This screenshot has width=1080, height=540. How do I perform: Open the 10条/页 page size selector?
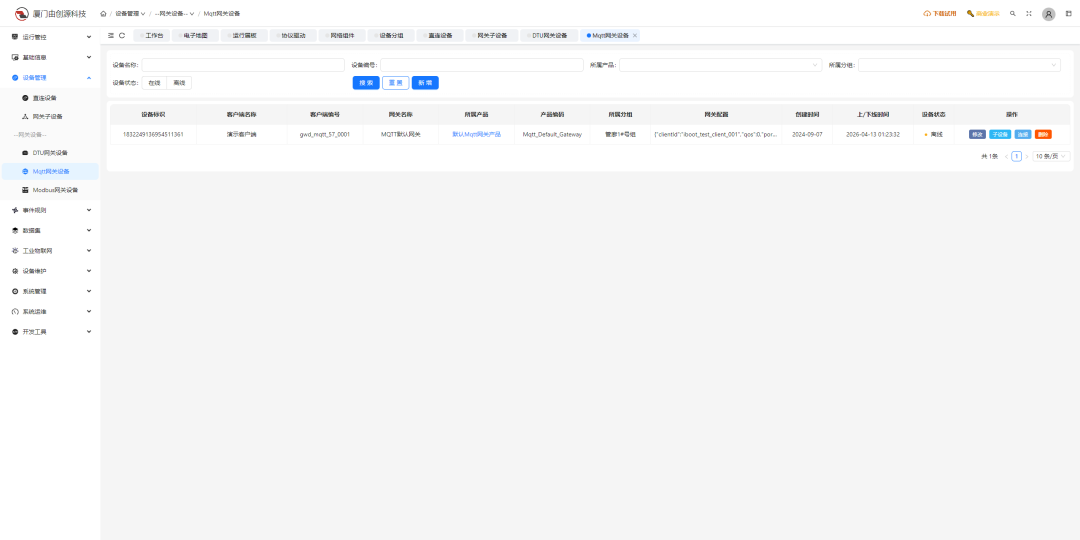point(1051,156)
